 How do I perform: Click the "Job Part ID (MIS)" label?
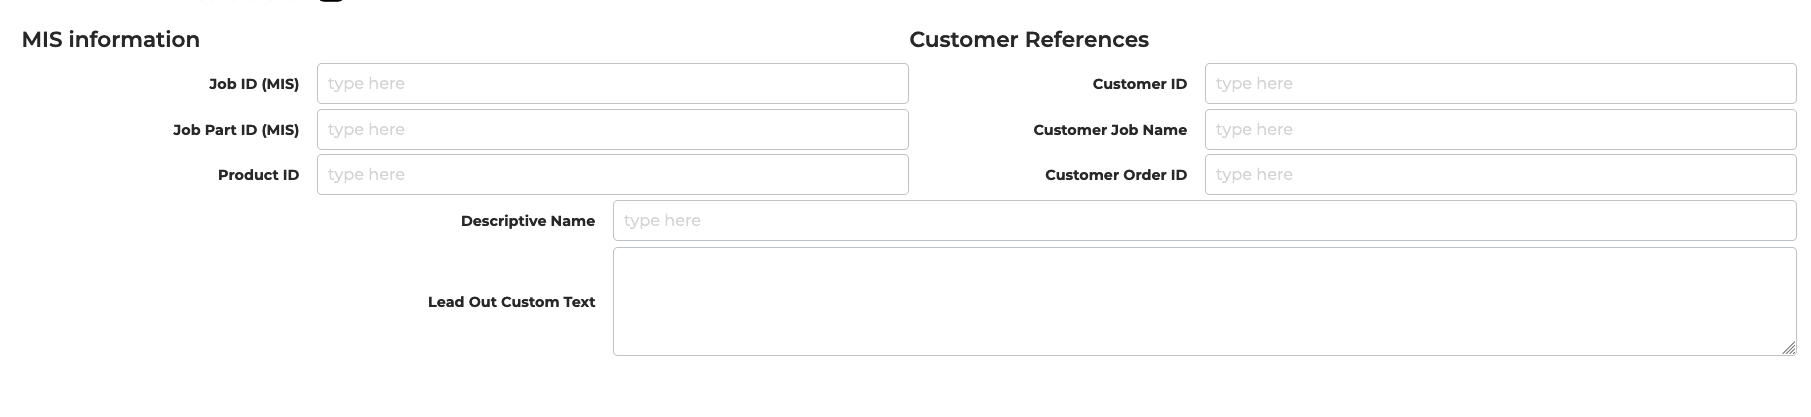coord(236,130)
